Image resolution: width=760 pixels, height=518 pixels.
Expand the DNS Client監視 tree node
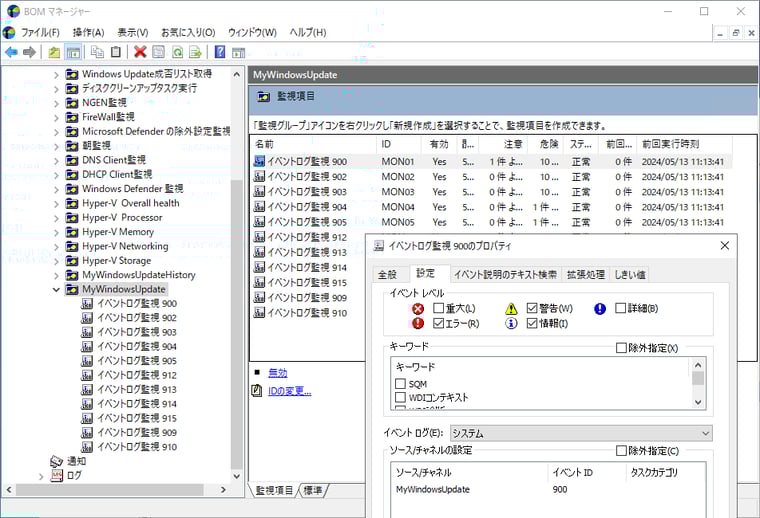click(56, 161)
